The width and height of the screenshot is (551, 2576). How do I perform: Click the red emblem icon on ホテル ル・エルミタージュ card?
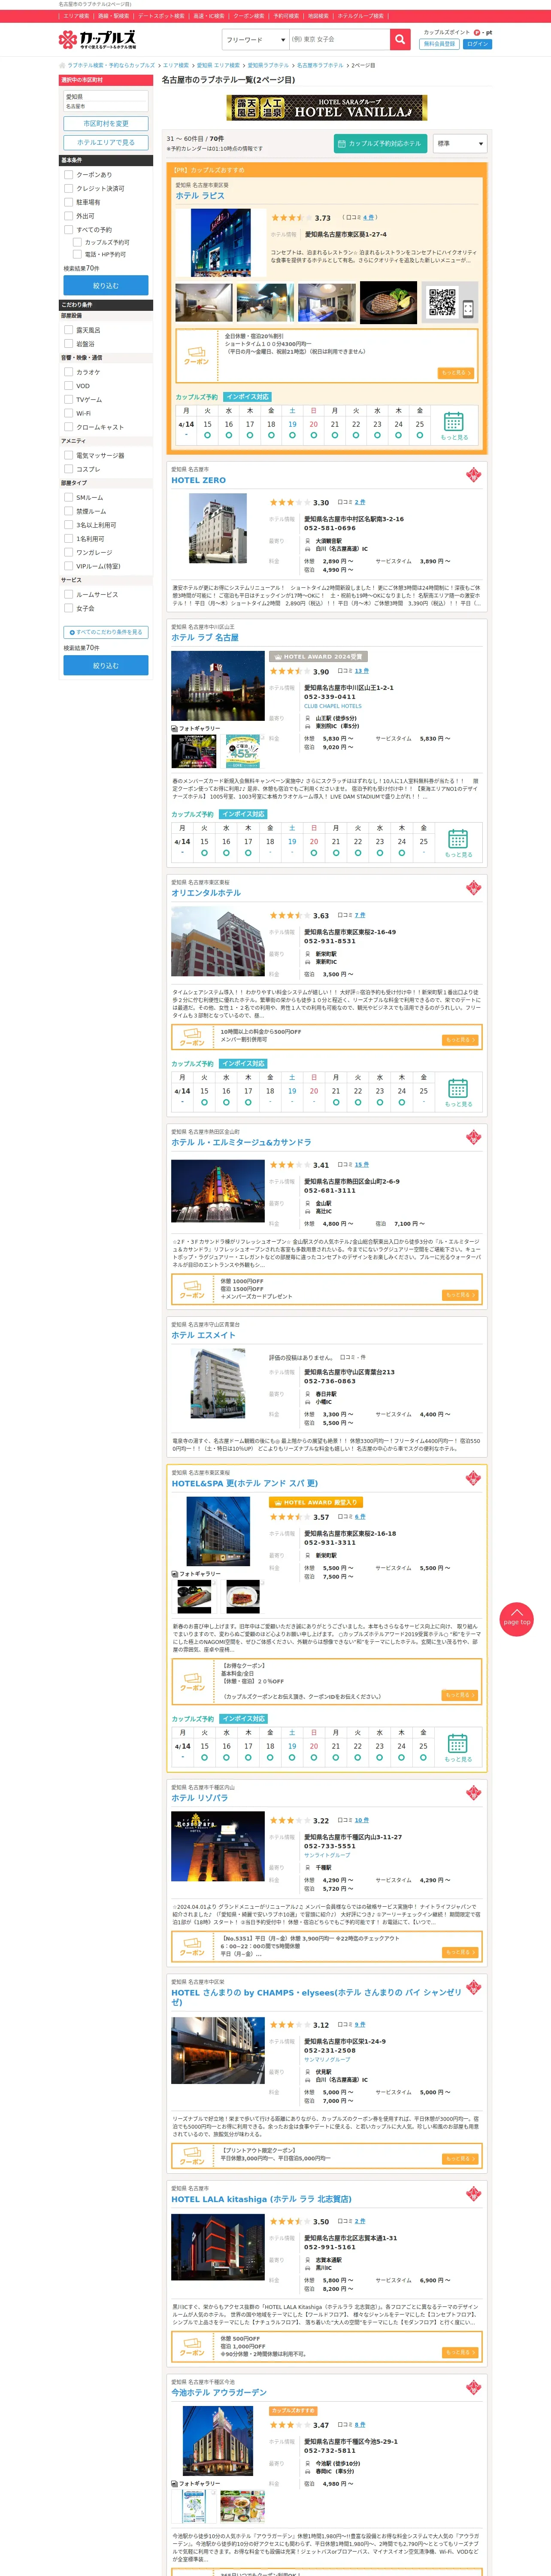tap(474, 1136)
